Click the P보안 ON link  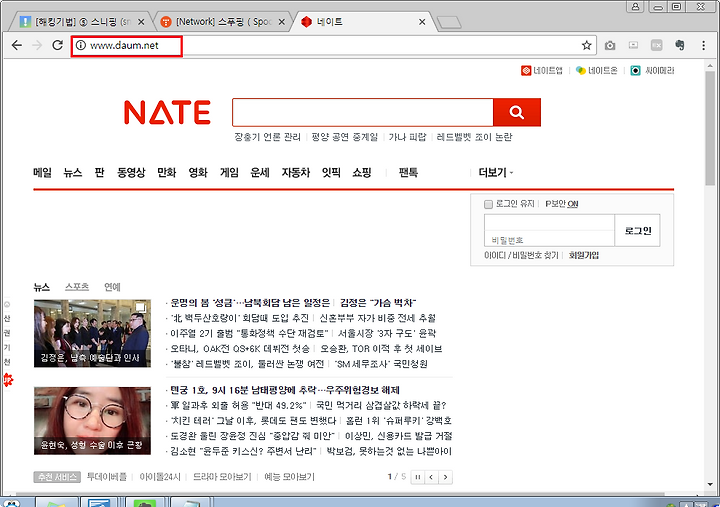tap(562, 204)
